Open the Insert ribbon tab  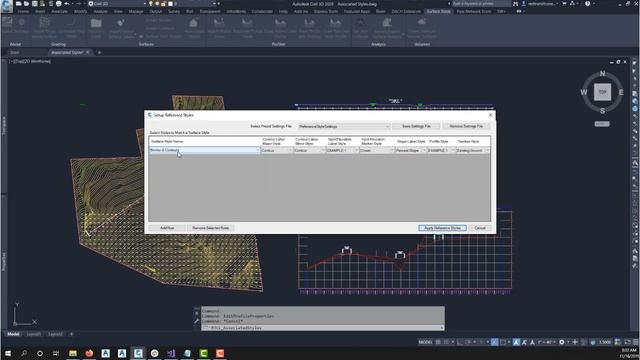(x=40, y=11)
